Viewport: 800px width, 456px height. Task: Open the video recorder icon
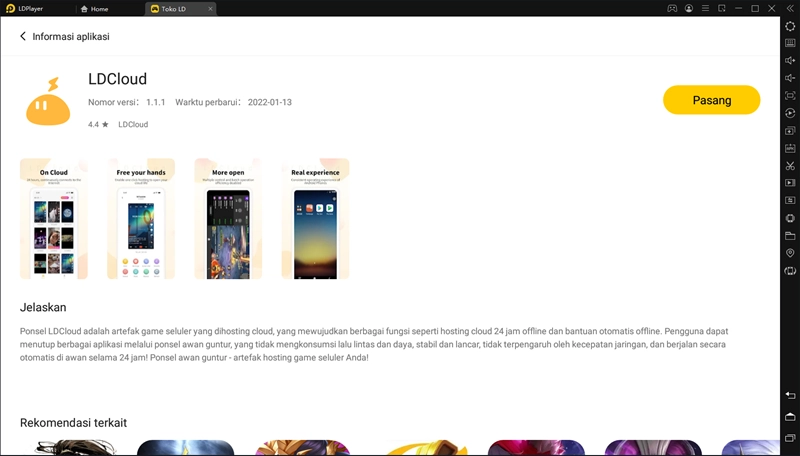click(x=790, y=183)
